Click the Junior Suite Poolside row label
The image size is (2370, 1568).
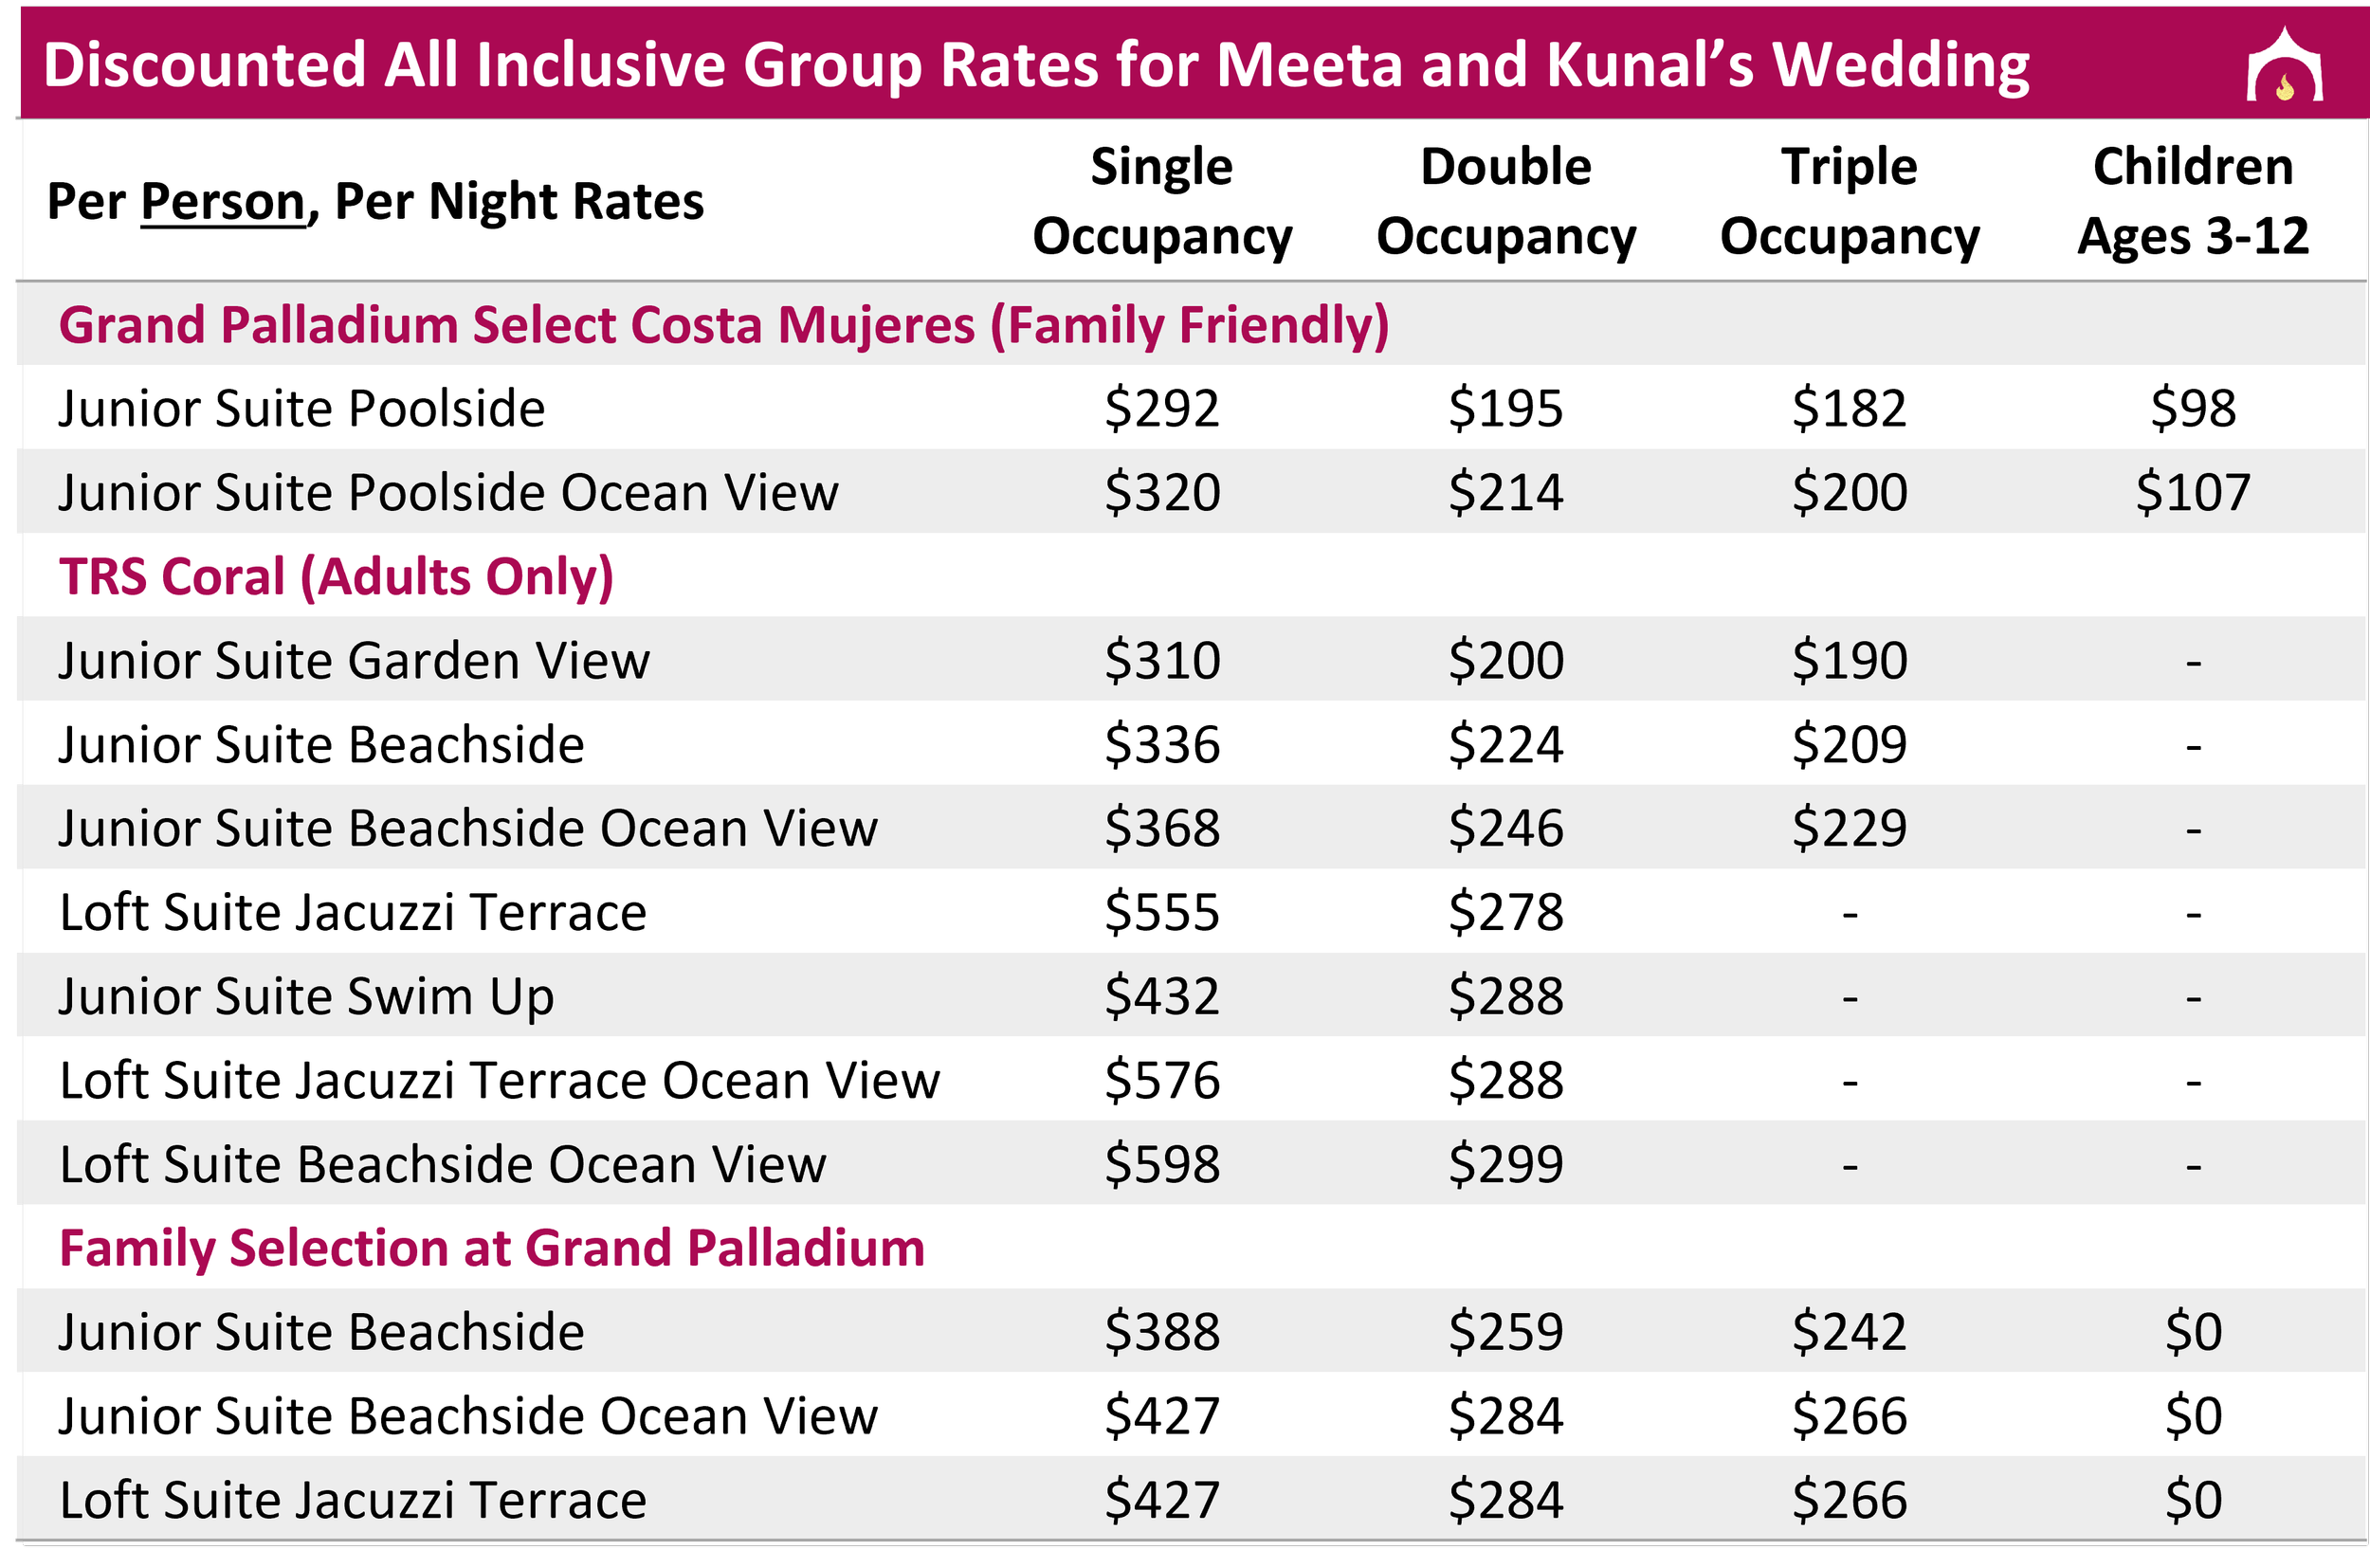(302, 408)
